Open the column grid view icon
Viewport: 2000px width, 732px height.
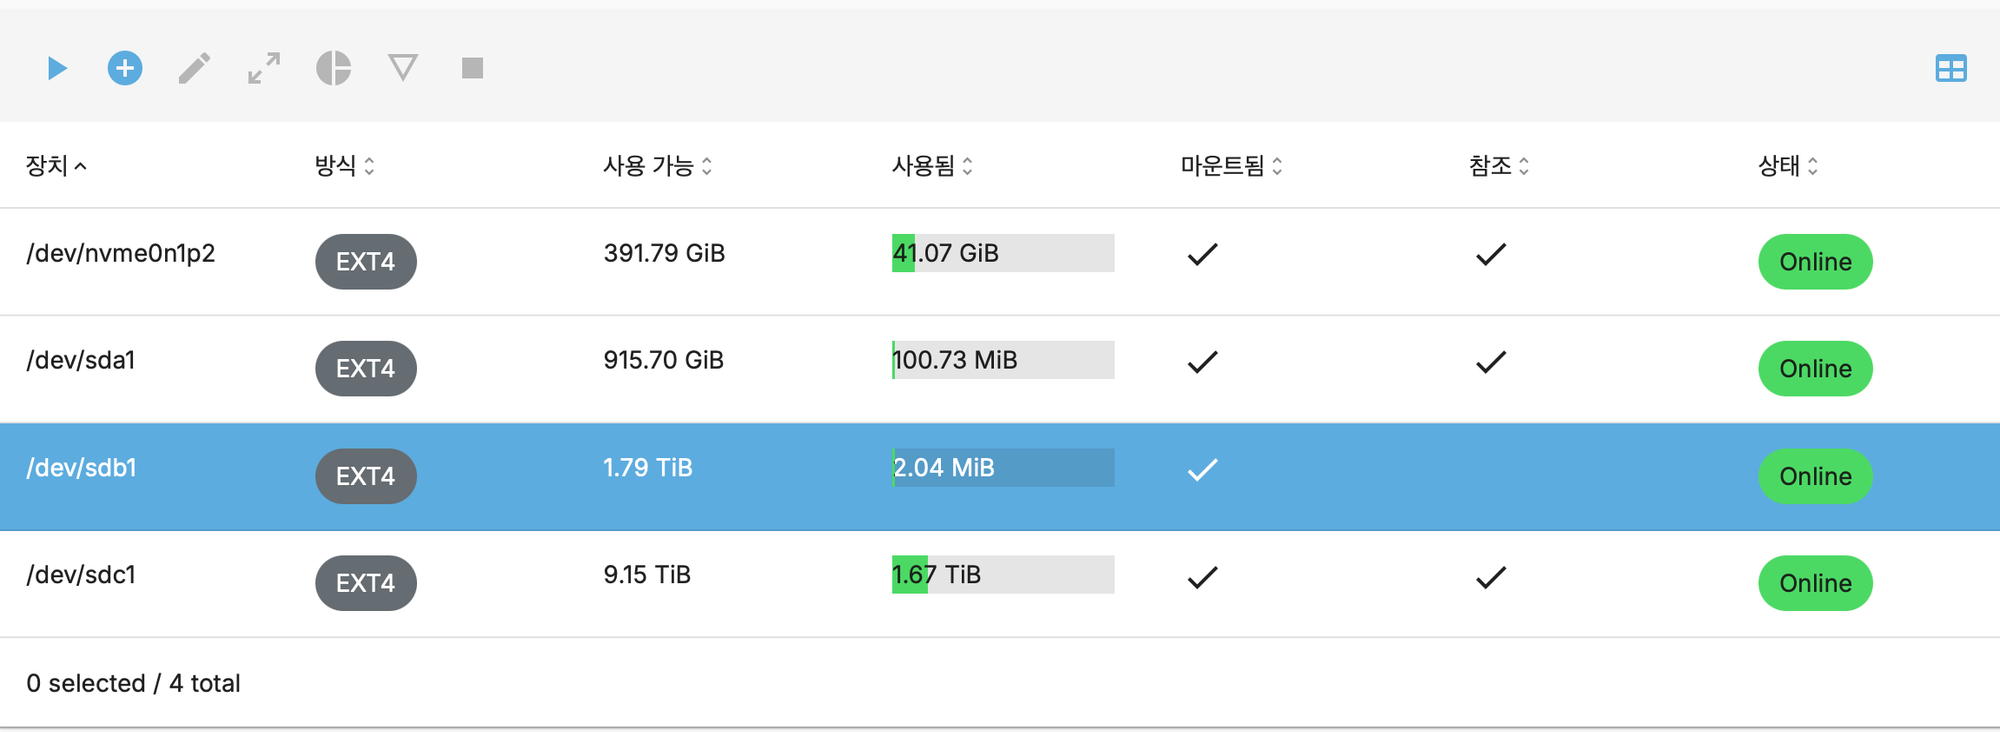pos(1951,68)
